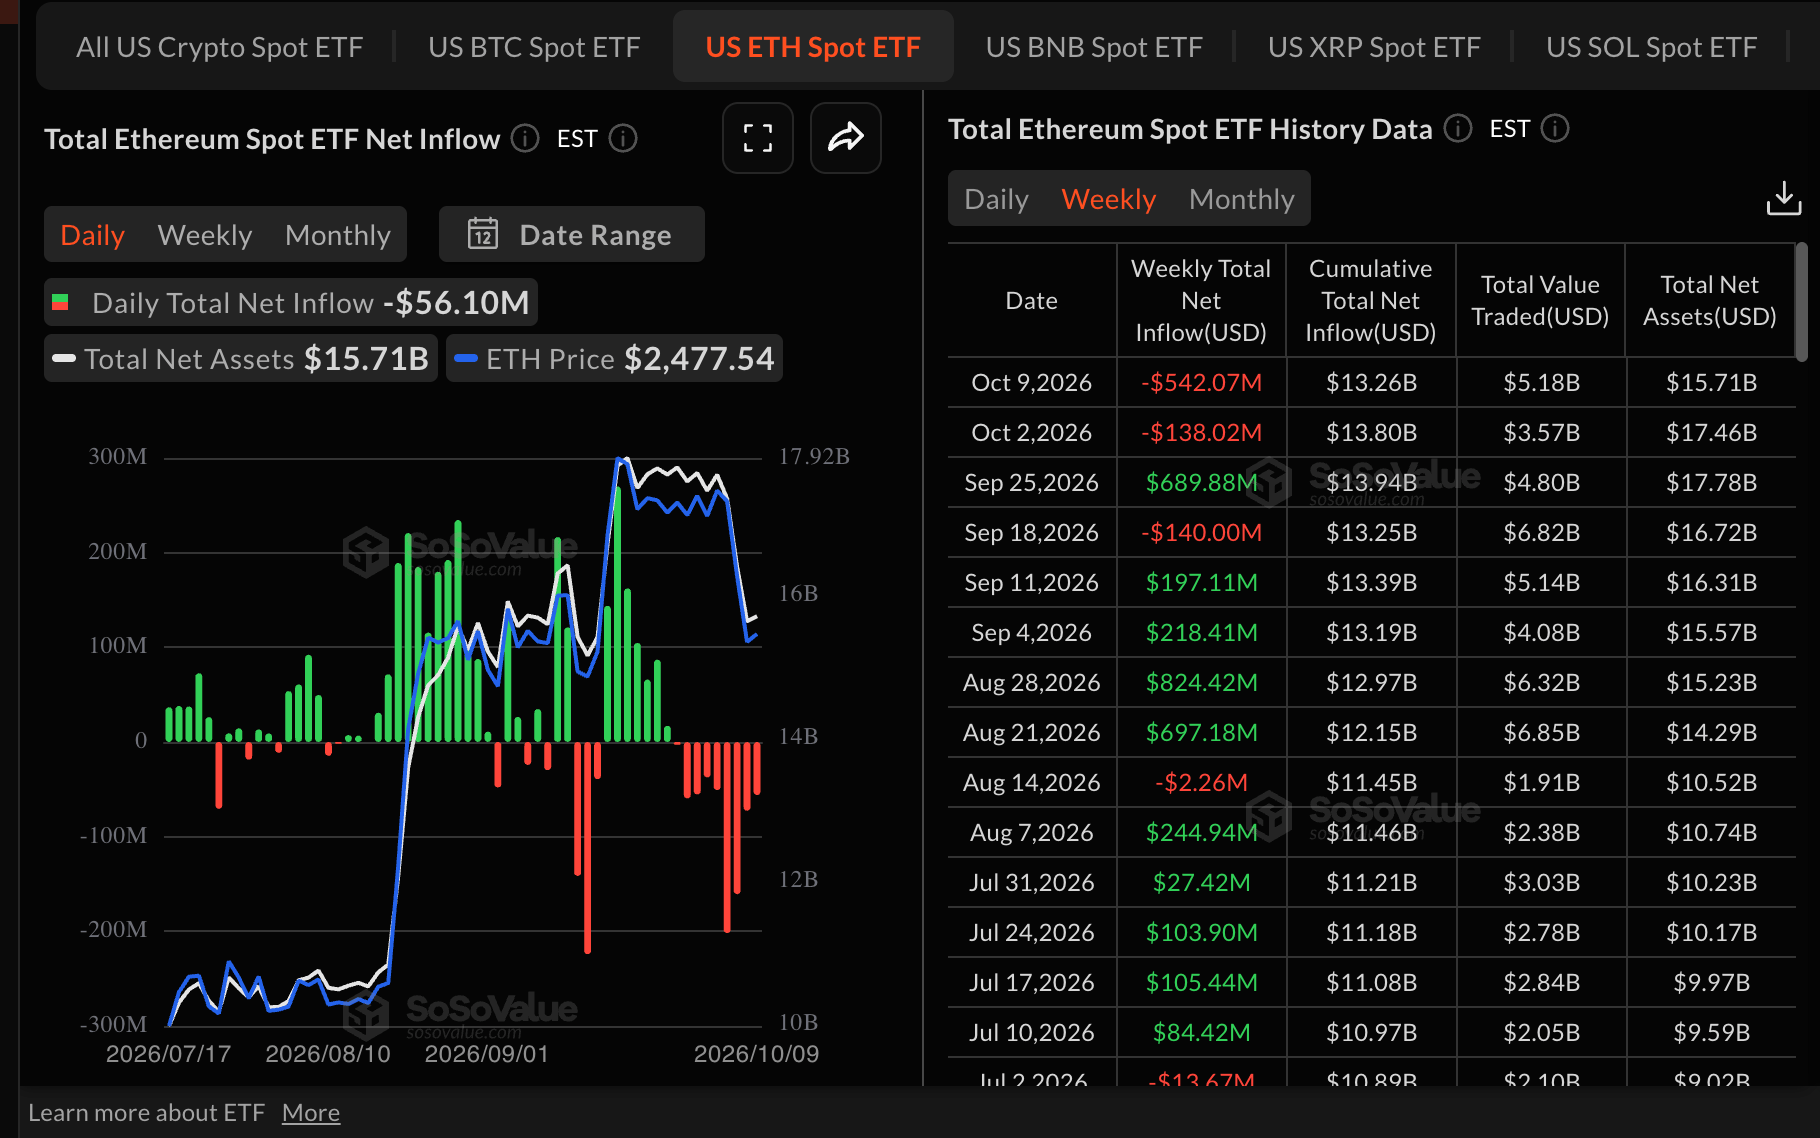1820x1138 pixels.
Task: Open the US SOL Spot ETF tab
Action: pyautogui.click(x=1651, y=47)
